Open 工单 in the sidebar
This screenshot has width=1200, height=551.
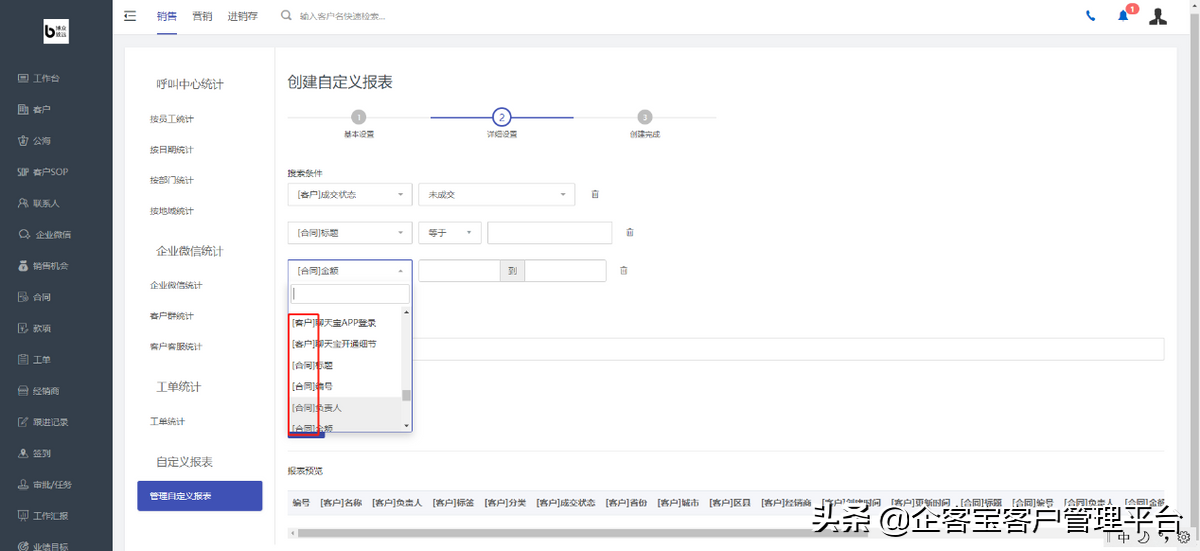point(35,359)
